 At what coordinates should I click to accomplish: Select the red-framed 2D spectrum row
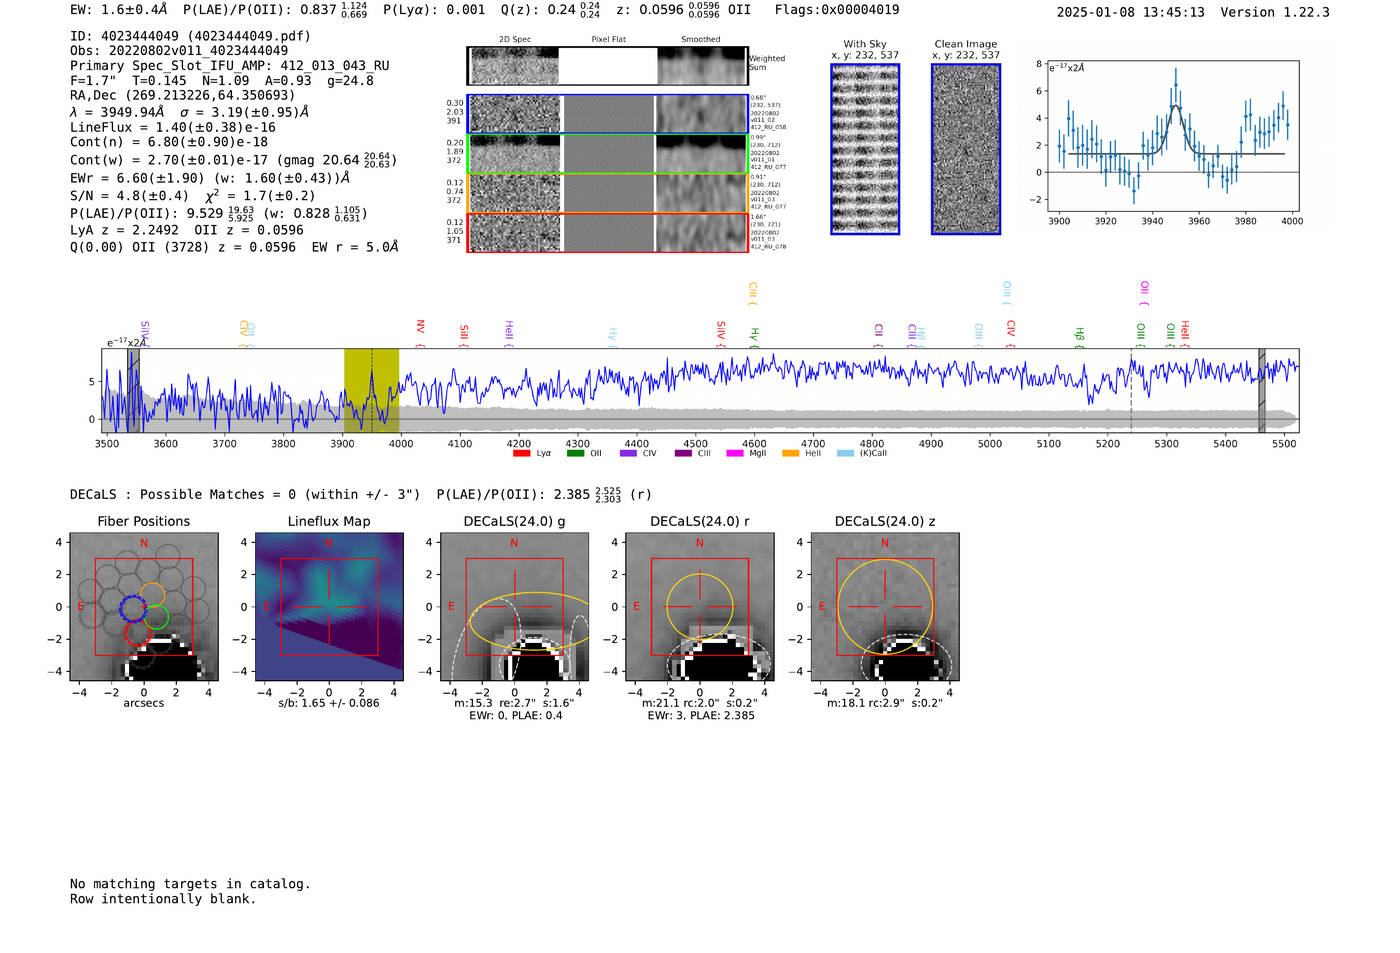click(x=608, y=232)
